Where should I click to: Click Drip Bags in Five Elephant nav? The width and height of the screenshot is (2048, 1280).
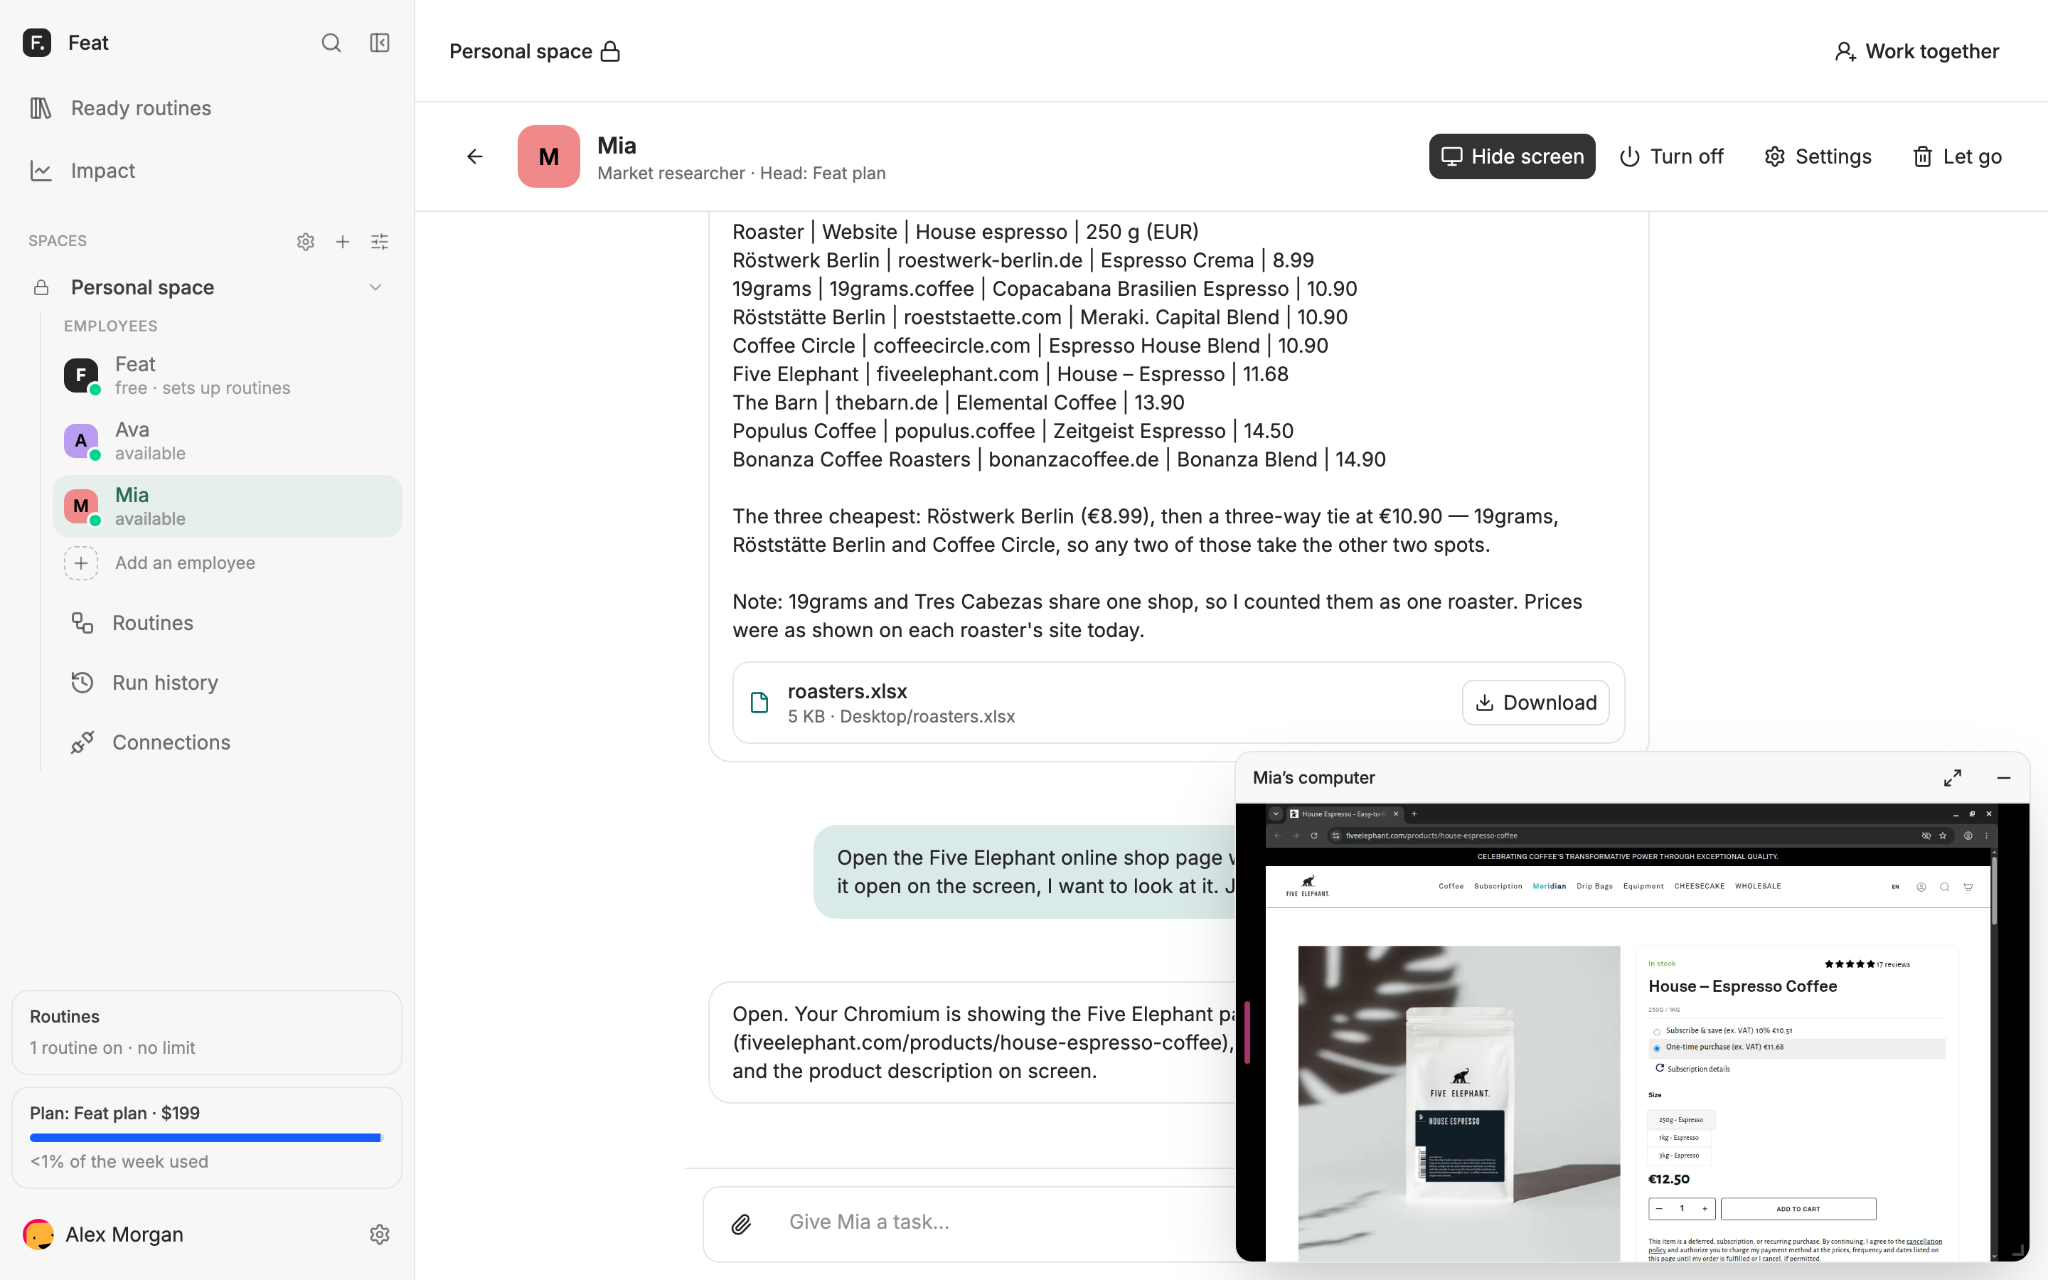[1594, 887]
